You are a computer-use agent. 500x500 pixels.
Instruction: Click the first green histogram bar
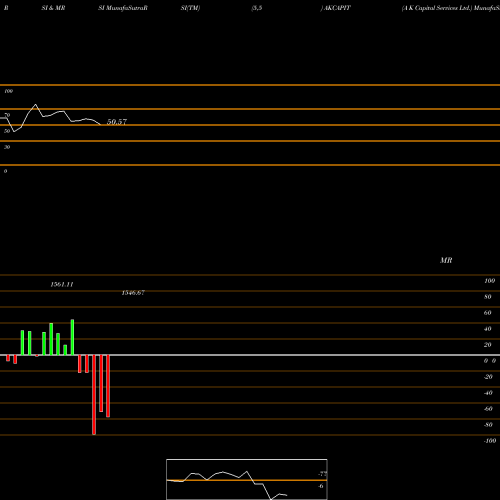point(22,343)
